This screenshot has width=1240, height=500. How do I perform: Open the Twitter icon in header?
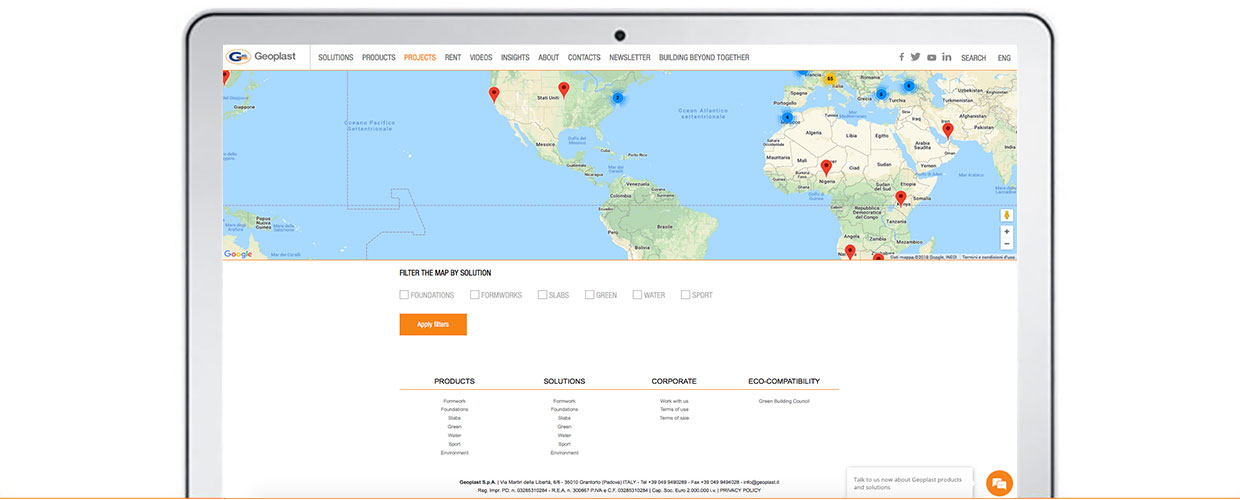[x=915, y=57]
